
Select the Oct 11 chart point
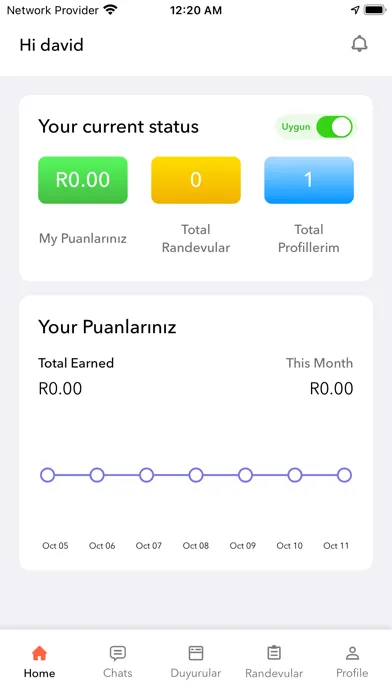coord(344,475)
